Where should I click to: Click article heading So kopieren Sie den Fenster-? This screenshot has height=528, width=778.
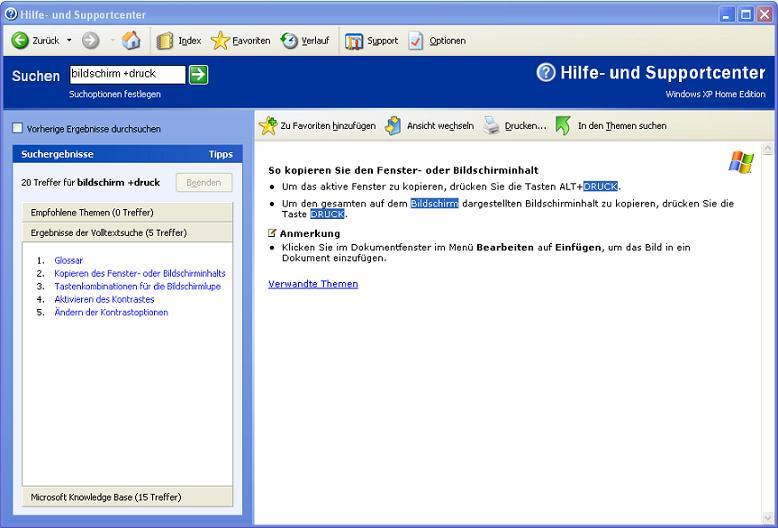point(403,170)
